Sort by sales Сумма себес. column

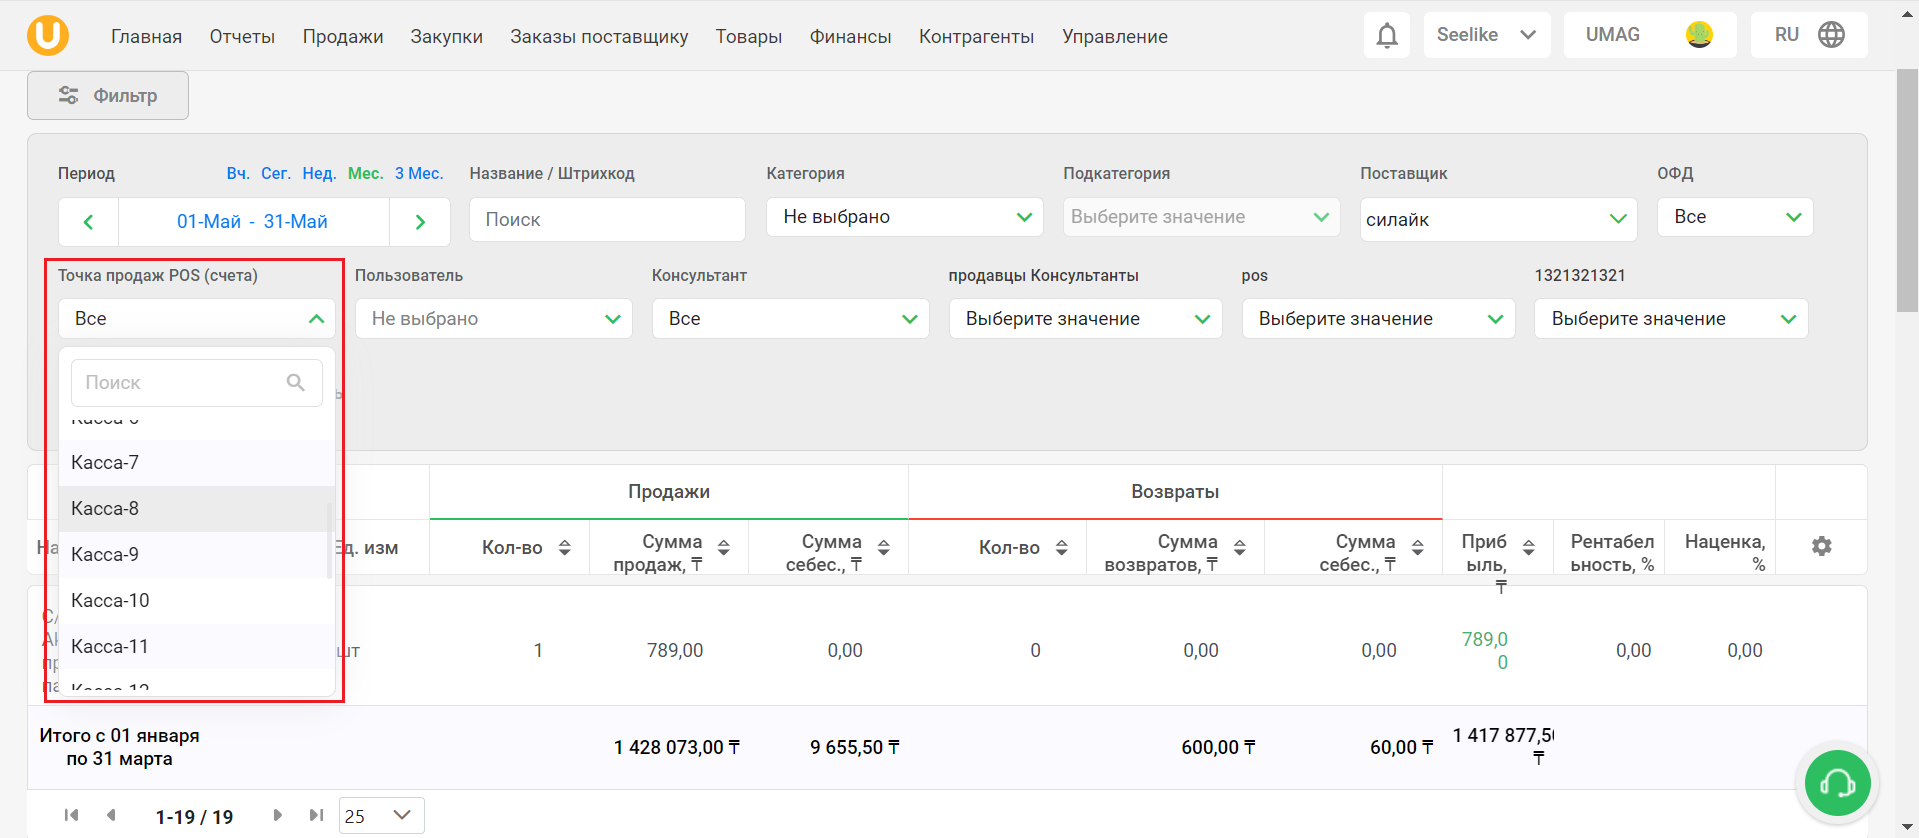[884, 548]
